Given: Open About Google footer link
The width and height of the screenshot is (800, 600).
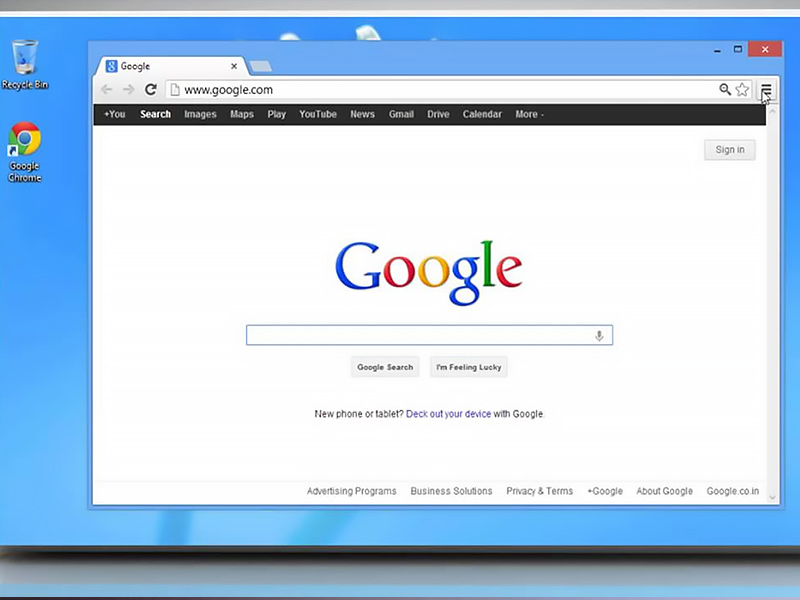Looking at the screenshot, I should 664,491.
